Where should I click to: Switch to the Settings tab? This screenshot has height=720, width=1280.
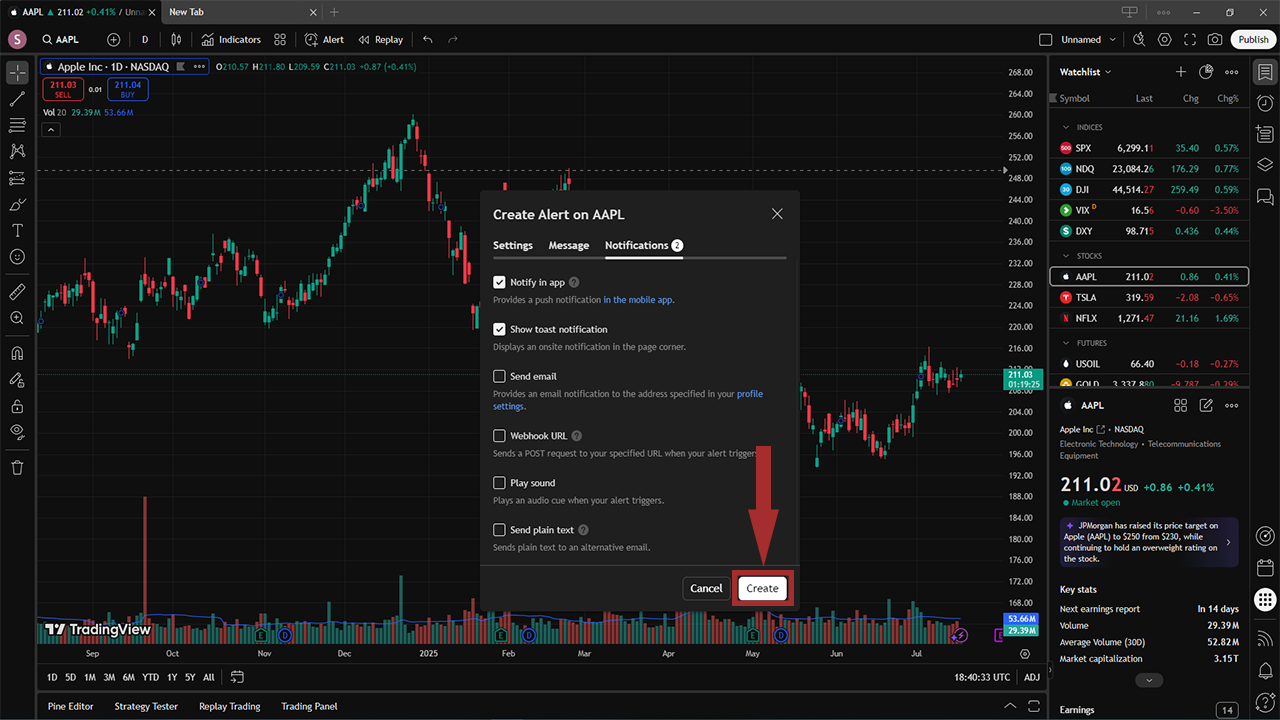[513, 245]
